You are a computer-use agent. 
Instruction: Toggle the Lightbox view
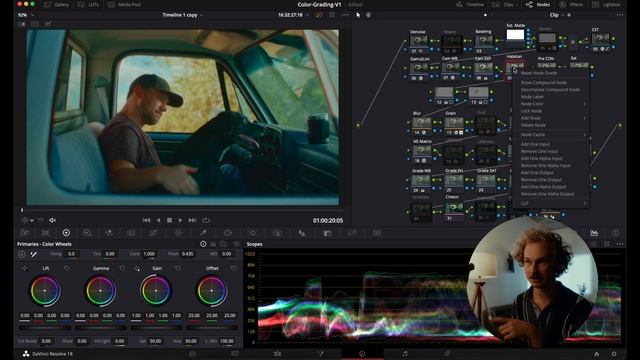tap(607, 4)
